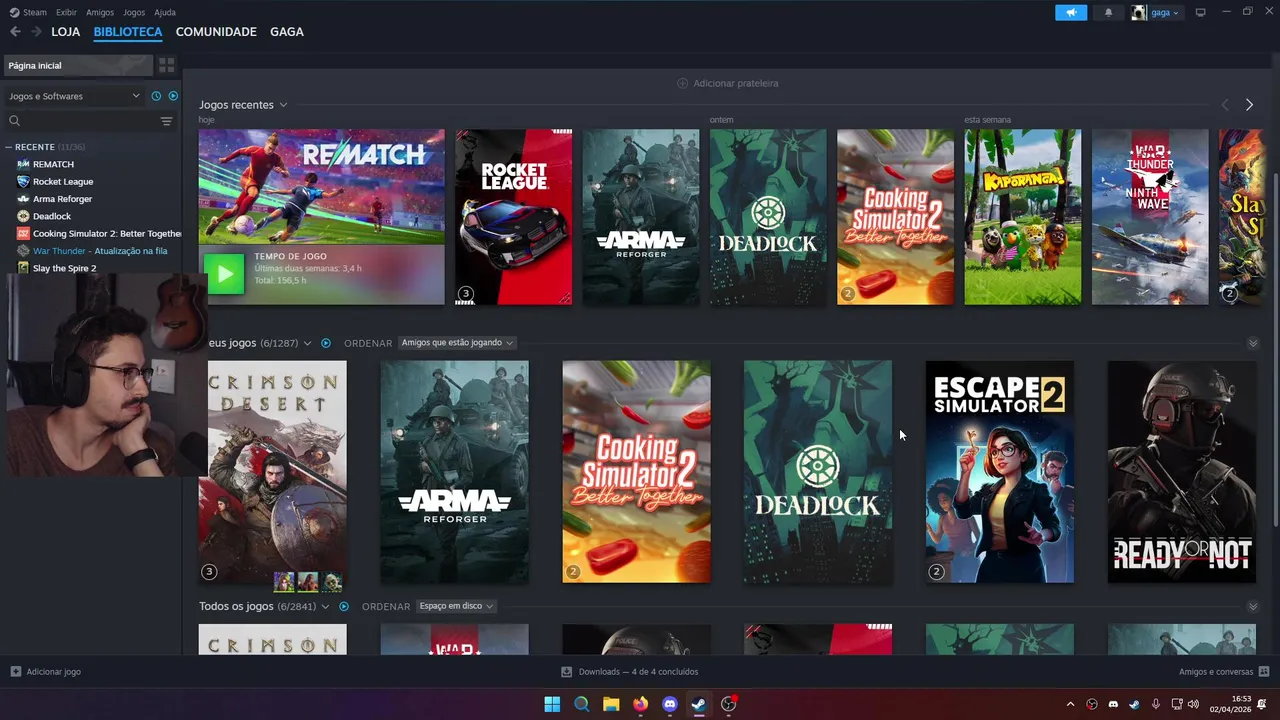Open the Ajuda menu
This screenshot has height=720, width=1280.
165,12
